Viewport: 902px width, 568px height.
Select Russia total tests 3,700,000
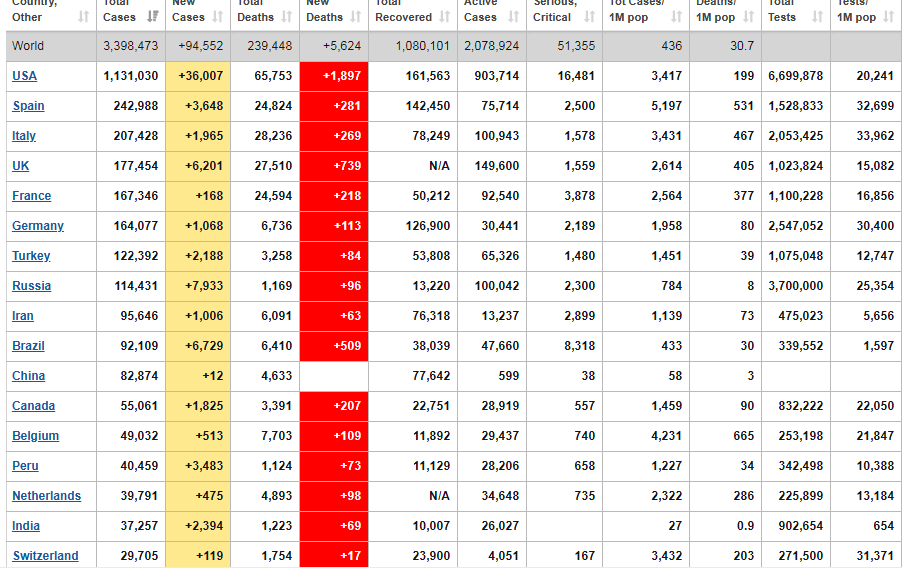click(x=796, y=285)
